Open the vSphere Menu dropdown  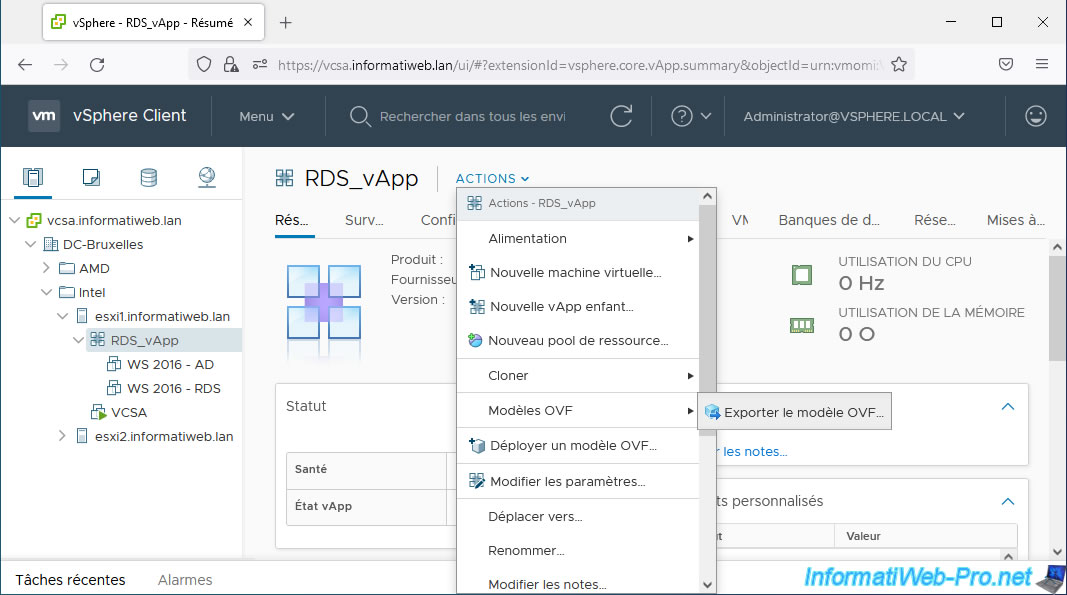click(267, 116)
